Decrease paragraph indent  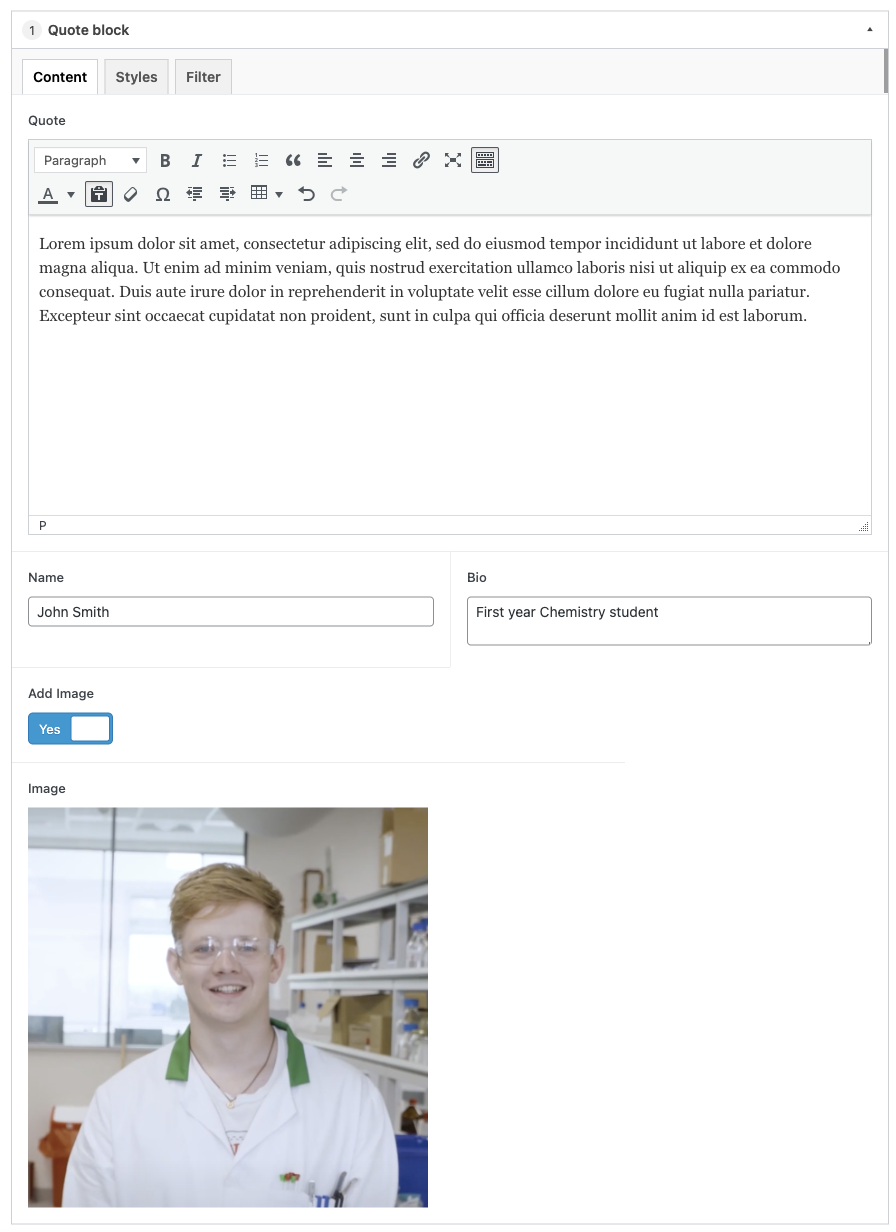point(195,194)
